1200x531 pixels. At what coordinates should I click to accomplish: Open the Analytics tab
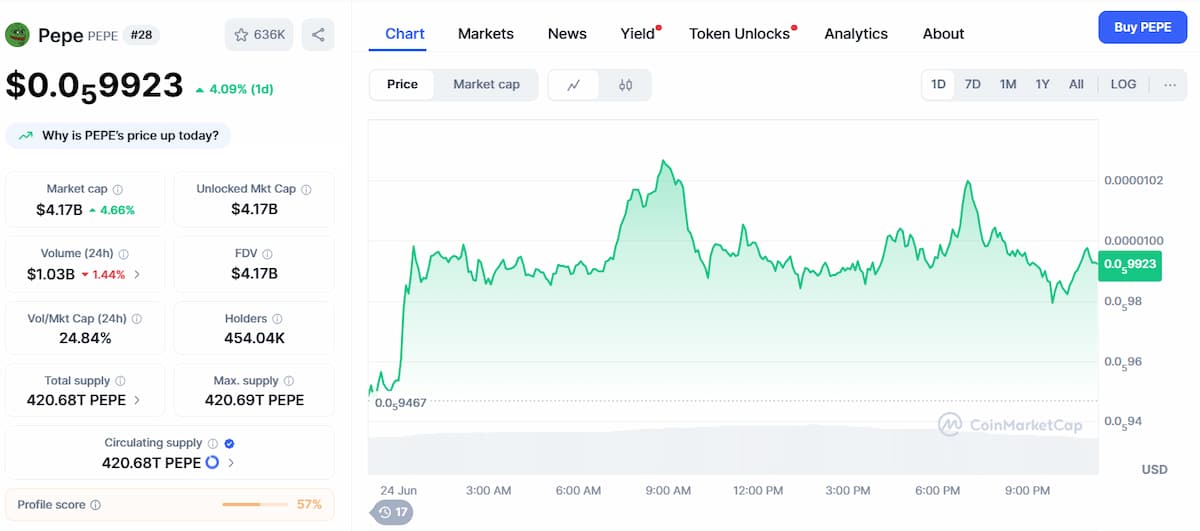[856, 33]
